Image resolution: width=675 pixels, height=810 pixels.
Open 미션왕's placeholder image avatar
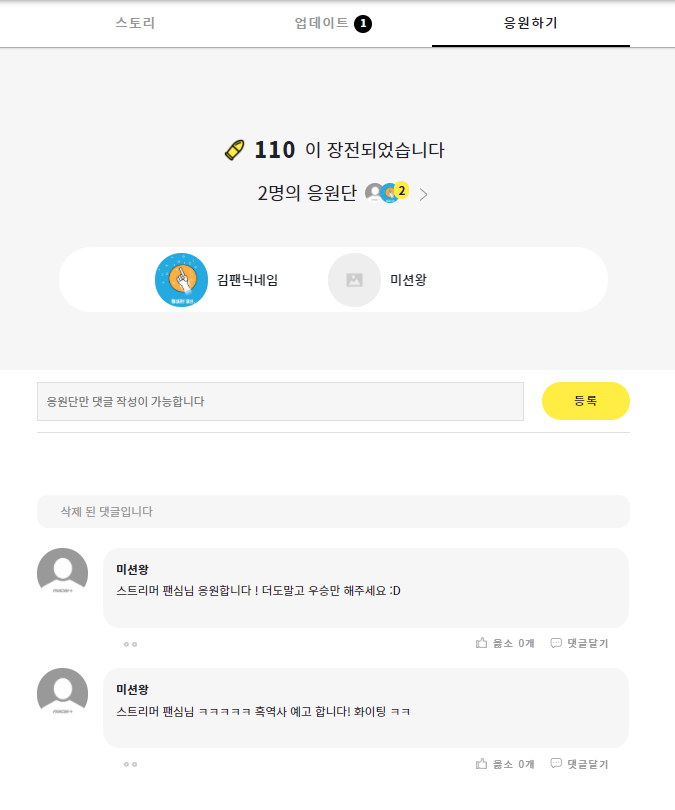click(354, 280)
